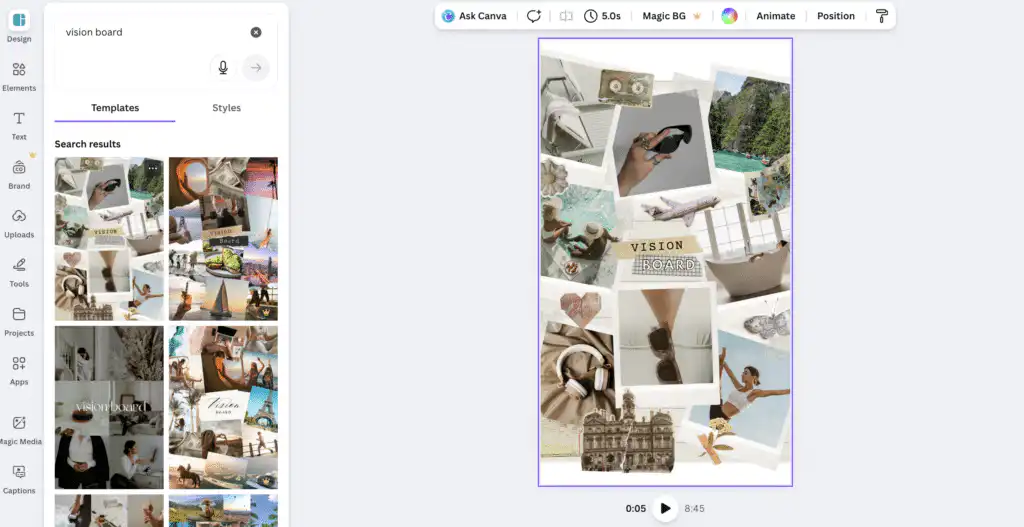Select the Eiffel Tower Vision template
This screenshot has width=1024, height=527.
[223, 407]
